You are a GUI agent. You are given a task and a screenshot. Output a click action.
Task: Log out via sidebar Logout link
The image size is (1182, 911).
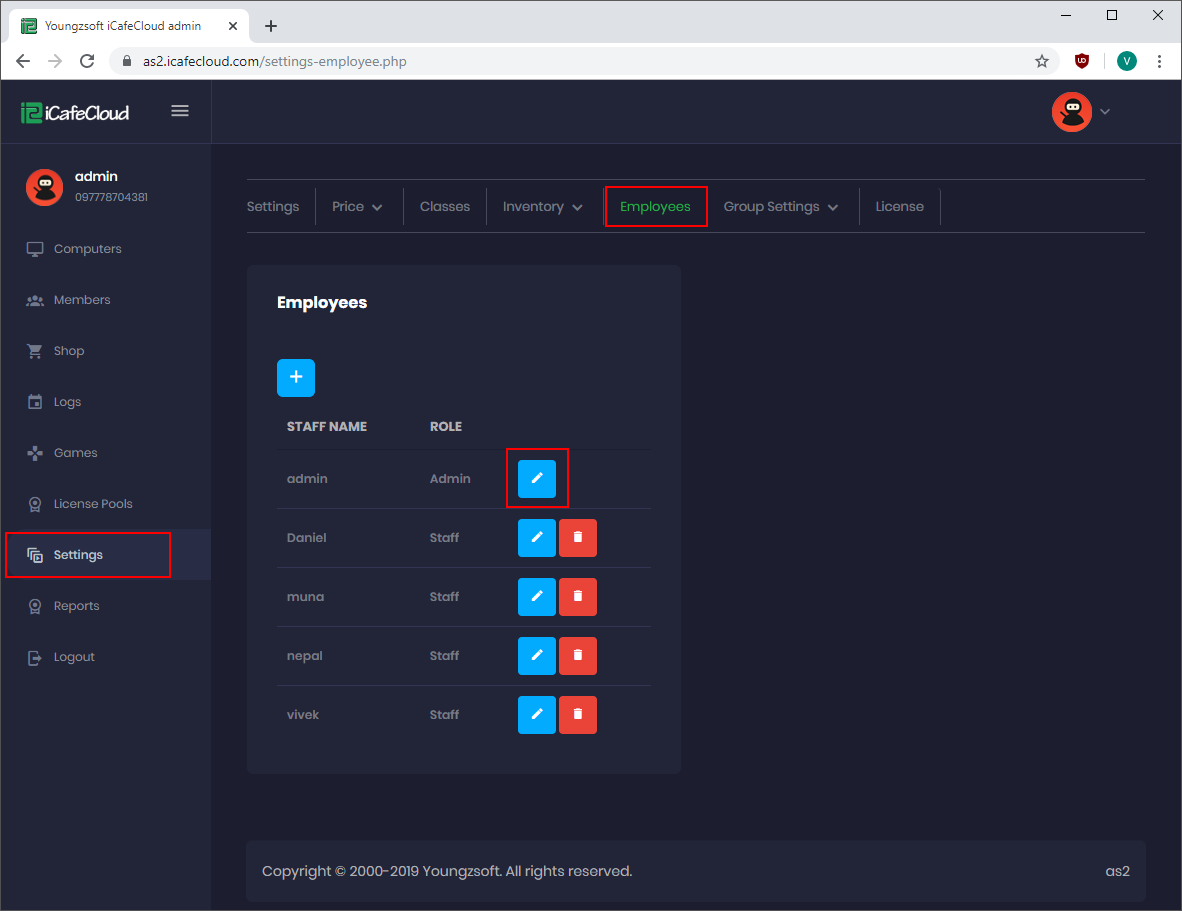click(x=74, y=657)
